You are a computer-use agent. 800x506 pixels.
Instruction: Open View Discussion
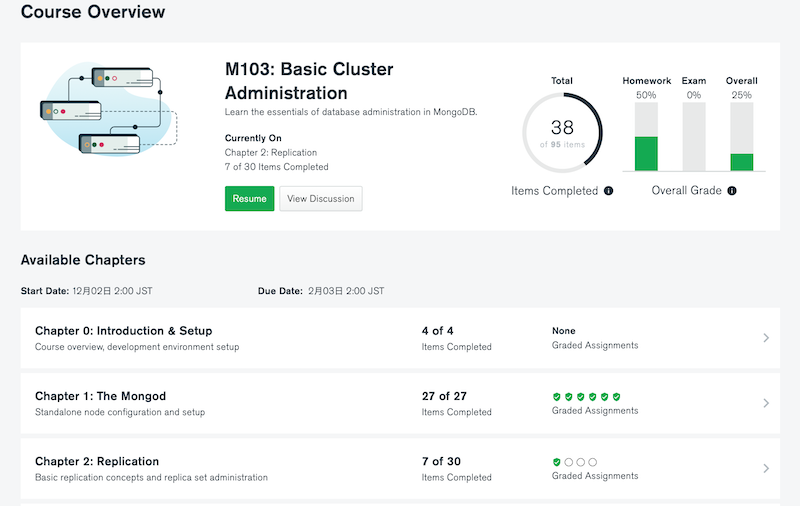coord(320,198)
